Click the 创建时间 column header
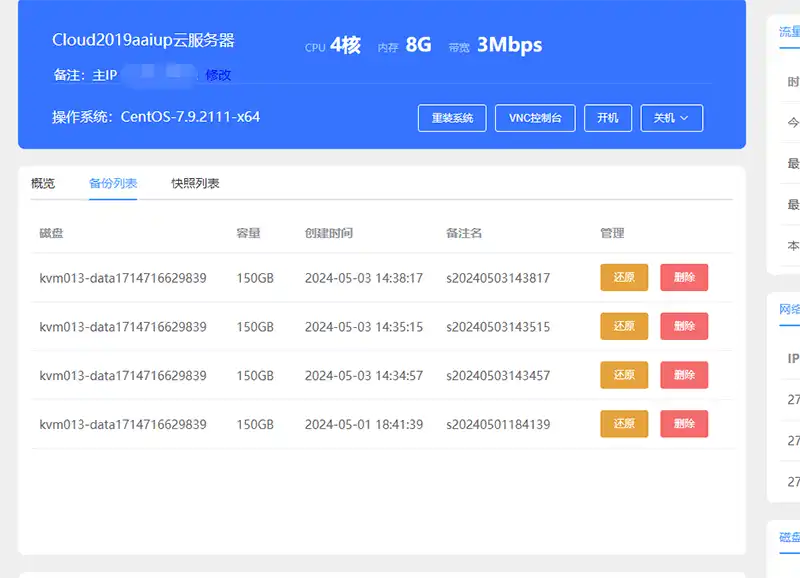The height and width of the screenshot is (578, 800). 329,233
